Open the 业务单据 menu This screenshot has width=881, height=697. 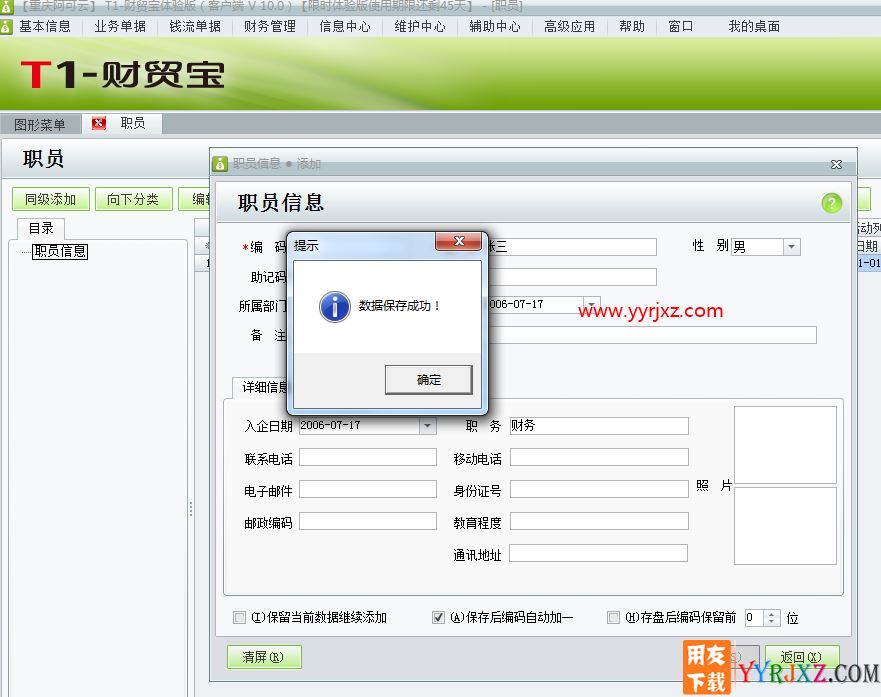120,26
